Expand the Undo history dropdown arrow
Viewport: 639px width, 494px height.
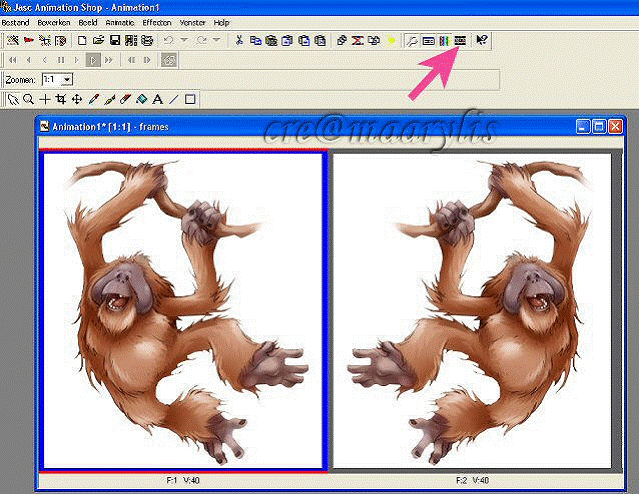(x=184, y=40)
